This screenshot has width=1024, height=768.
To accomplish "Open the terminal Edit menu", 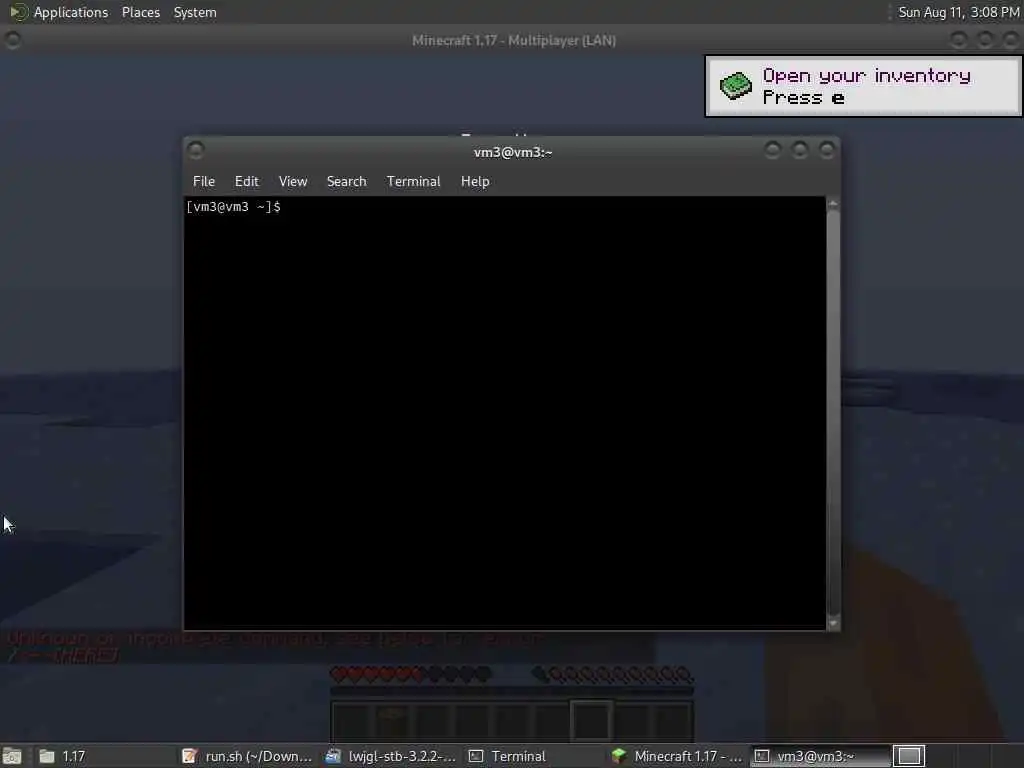I will click(247, 182).
